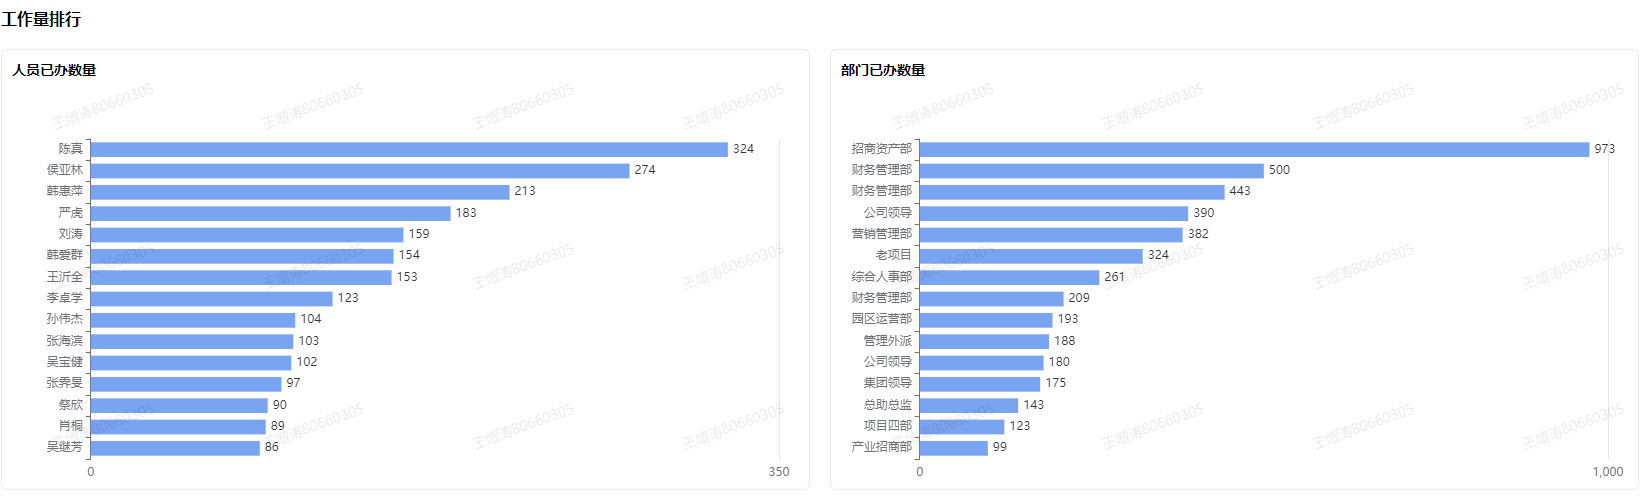This screenshot has width=1649, height=496.
Task: Click the personnel bar with value 104
Action: 193,319
